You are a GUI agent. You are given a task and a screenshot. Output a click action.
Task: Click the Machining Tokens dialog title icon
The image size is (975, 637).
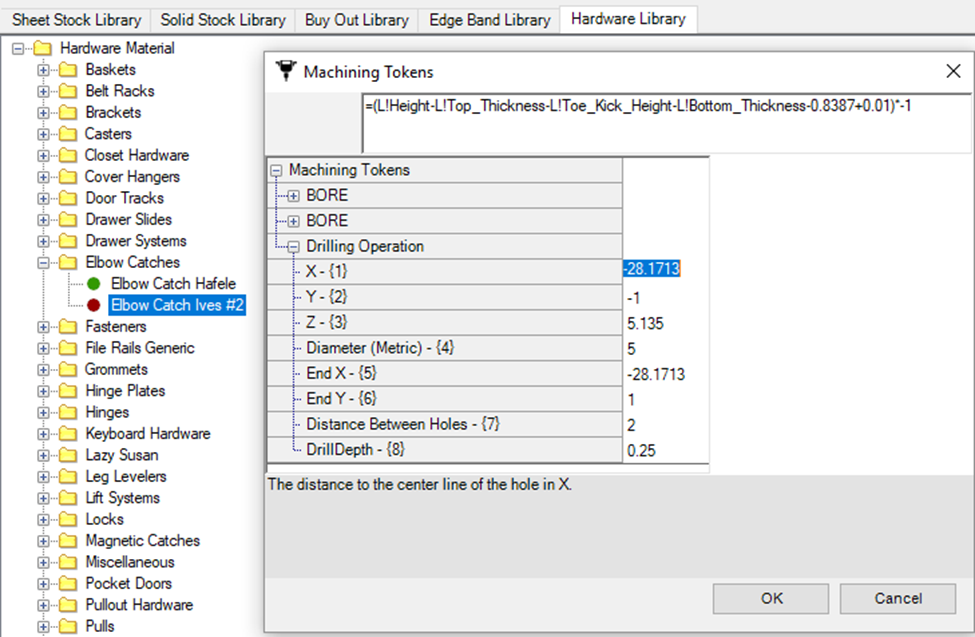point(286,71)
